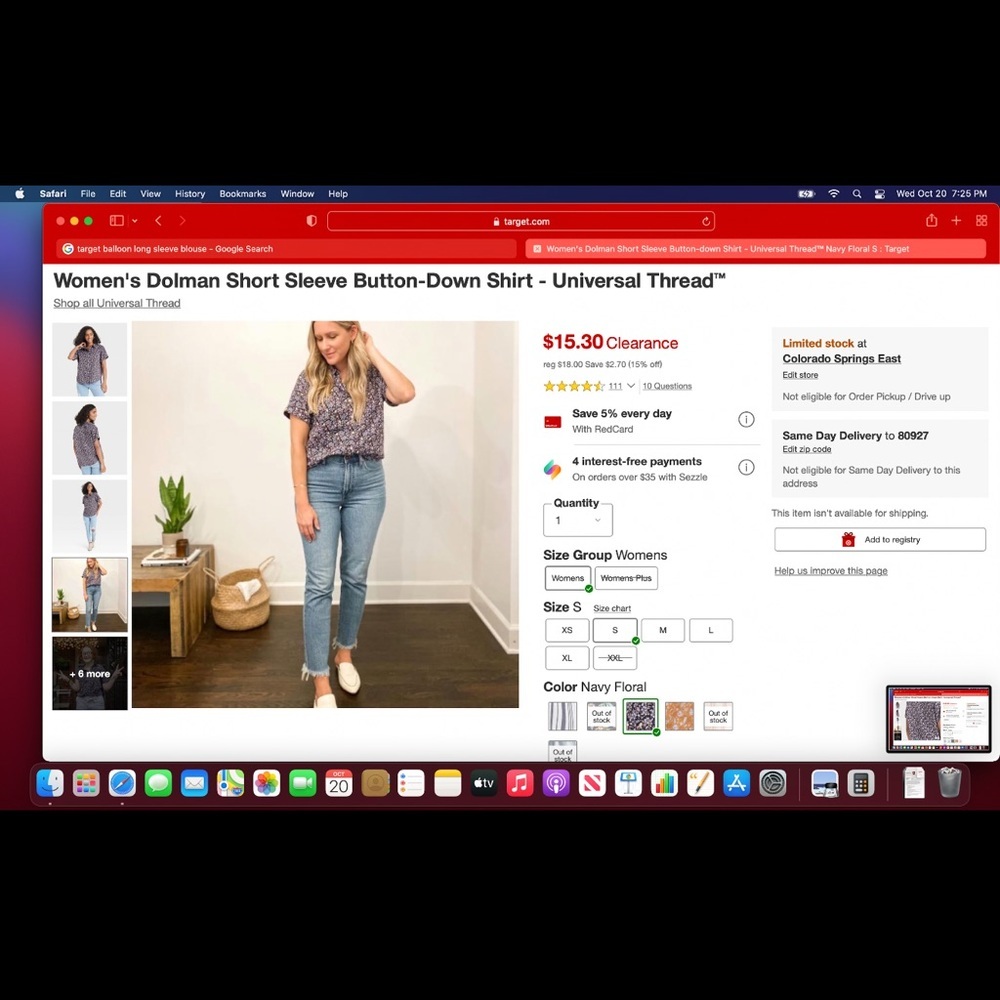Open App Store in the dock
The height and width of the screenshot is (1000, 1000).
(737, 783)
